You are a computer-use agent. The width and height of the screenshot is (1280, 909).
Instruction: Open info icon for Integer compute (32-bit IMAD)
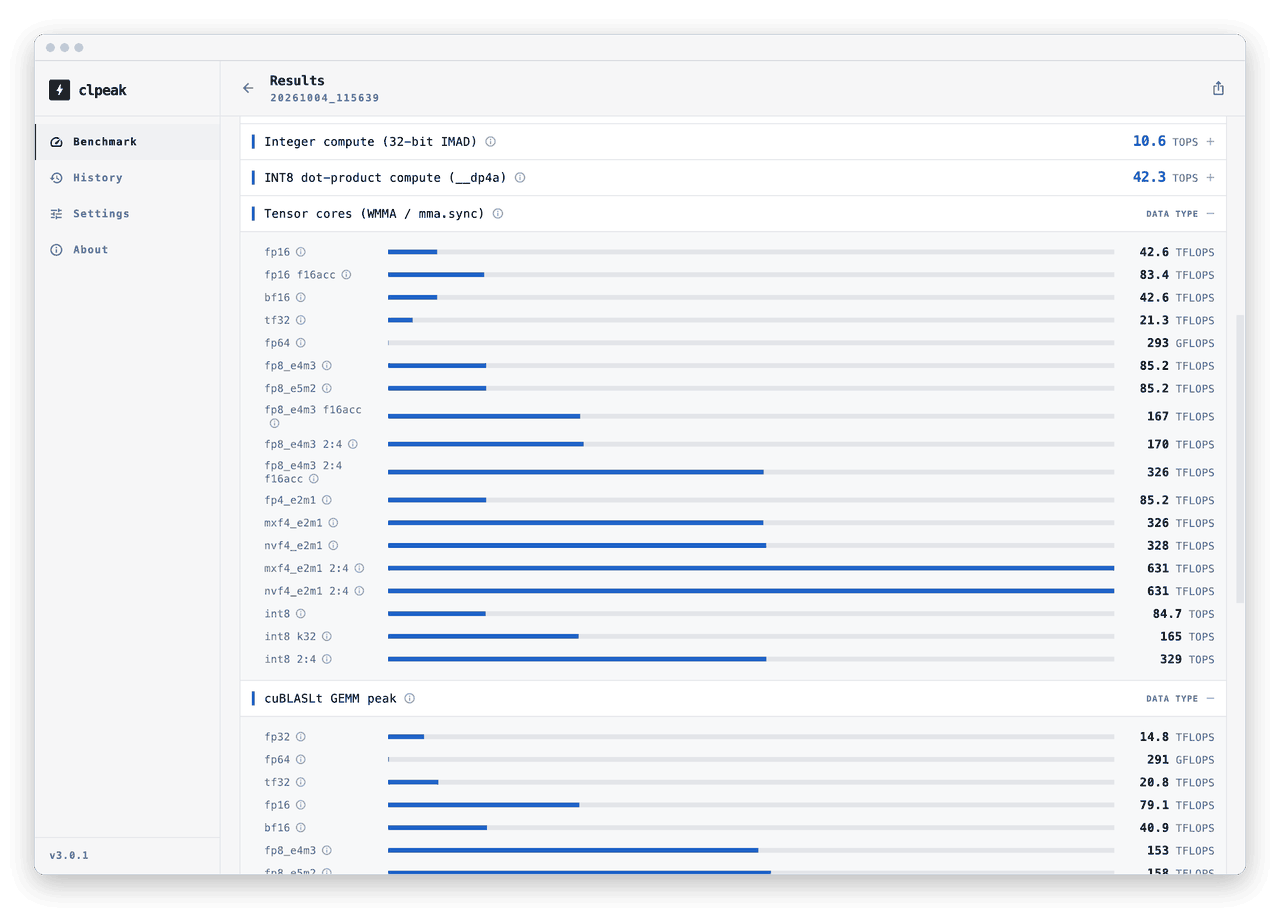490,142
